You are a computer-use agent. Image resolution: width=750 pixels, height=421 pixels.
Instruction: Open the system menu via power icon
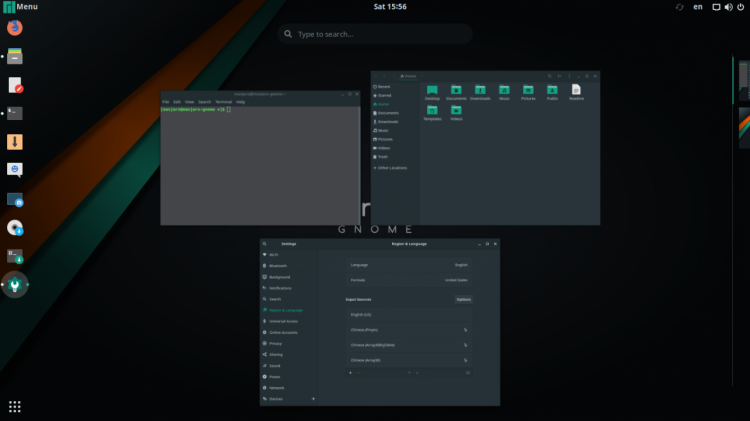tap(740, 7)
